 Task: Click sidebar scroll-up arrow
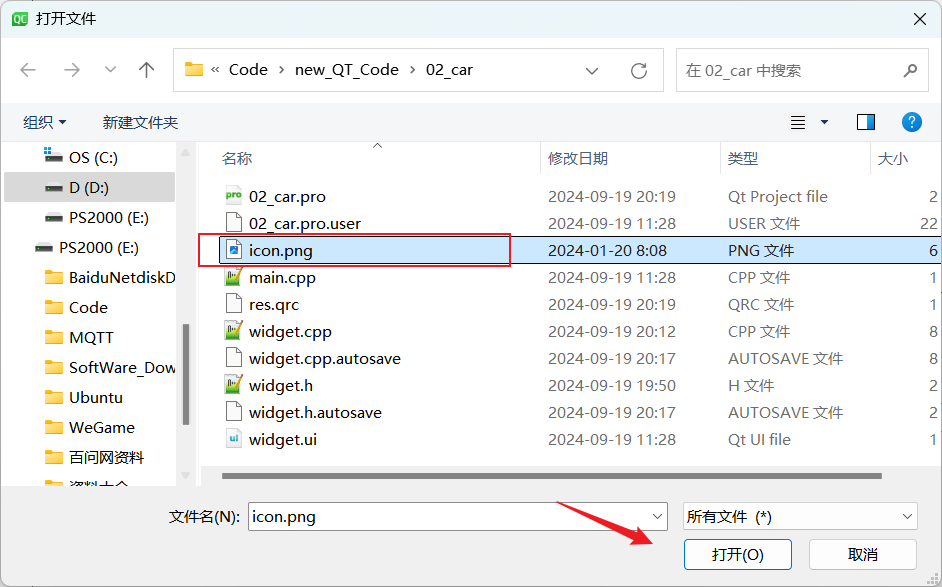(186, 153)
